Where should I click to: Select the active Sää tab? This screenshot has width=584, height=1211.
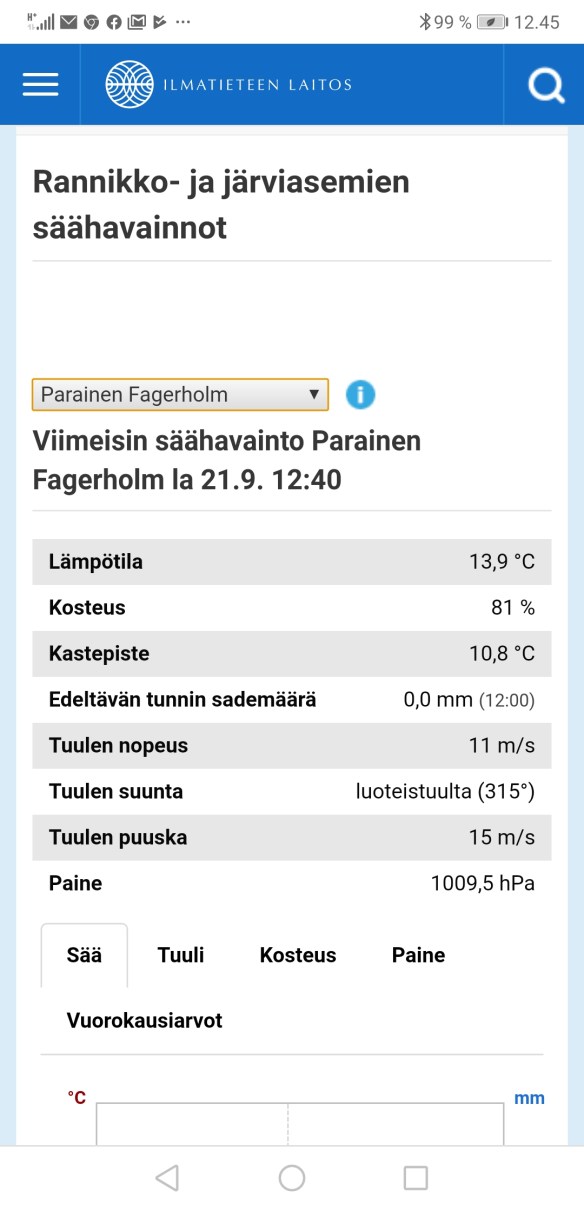(84, 955)
